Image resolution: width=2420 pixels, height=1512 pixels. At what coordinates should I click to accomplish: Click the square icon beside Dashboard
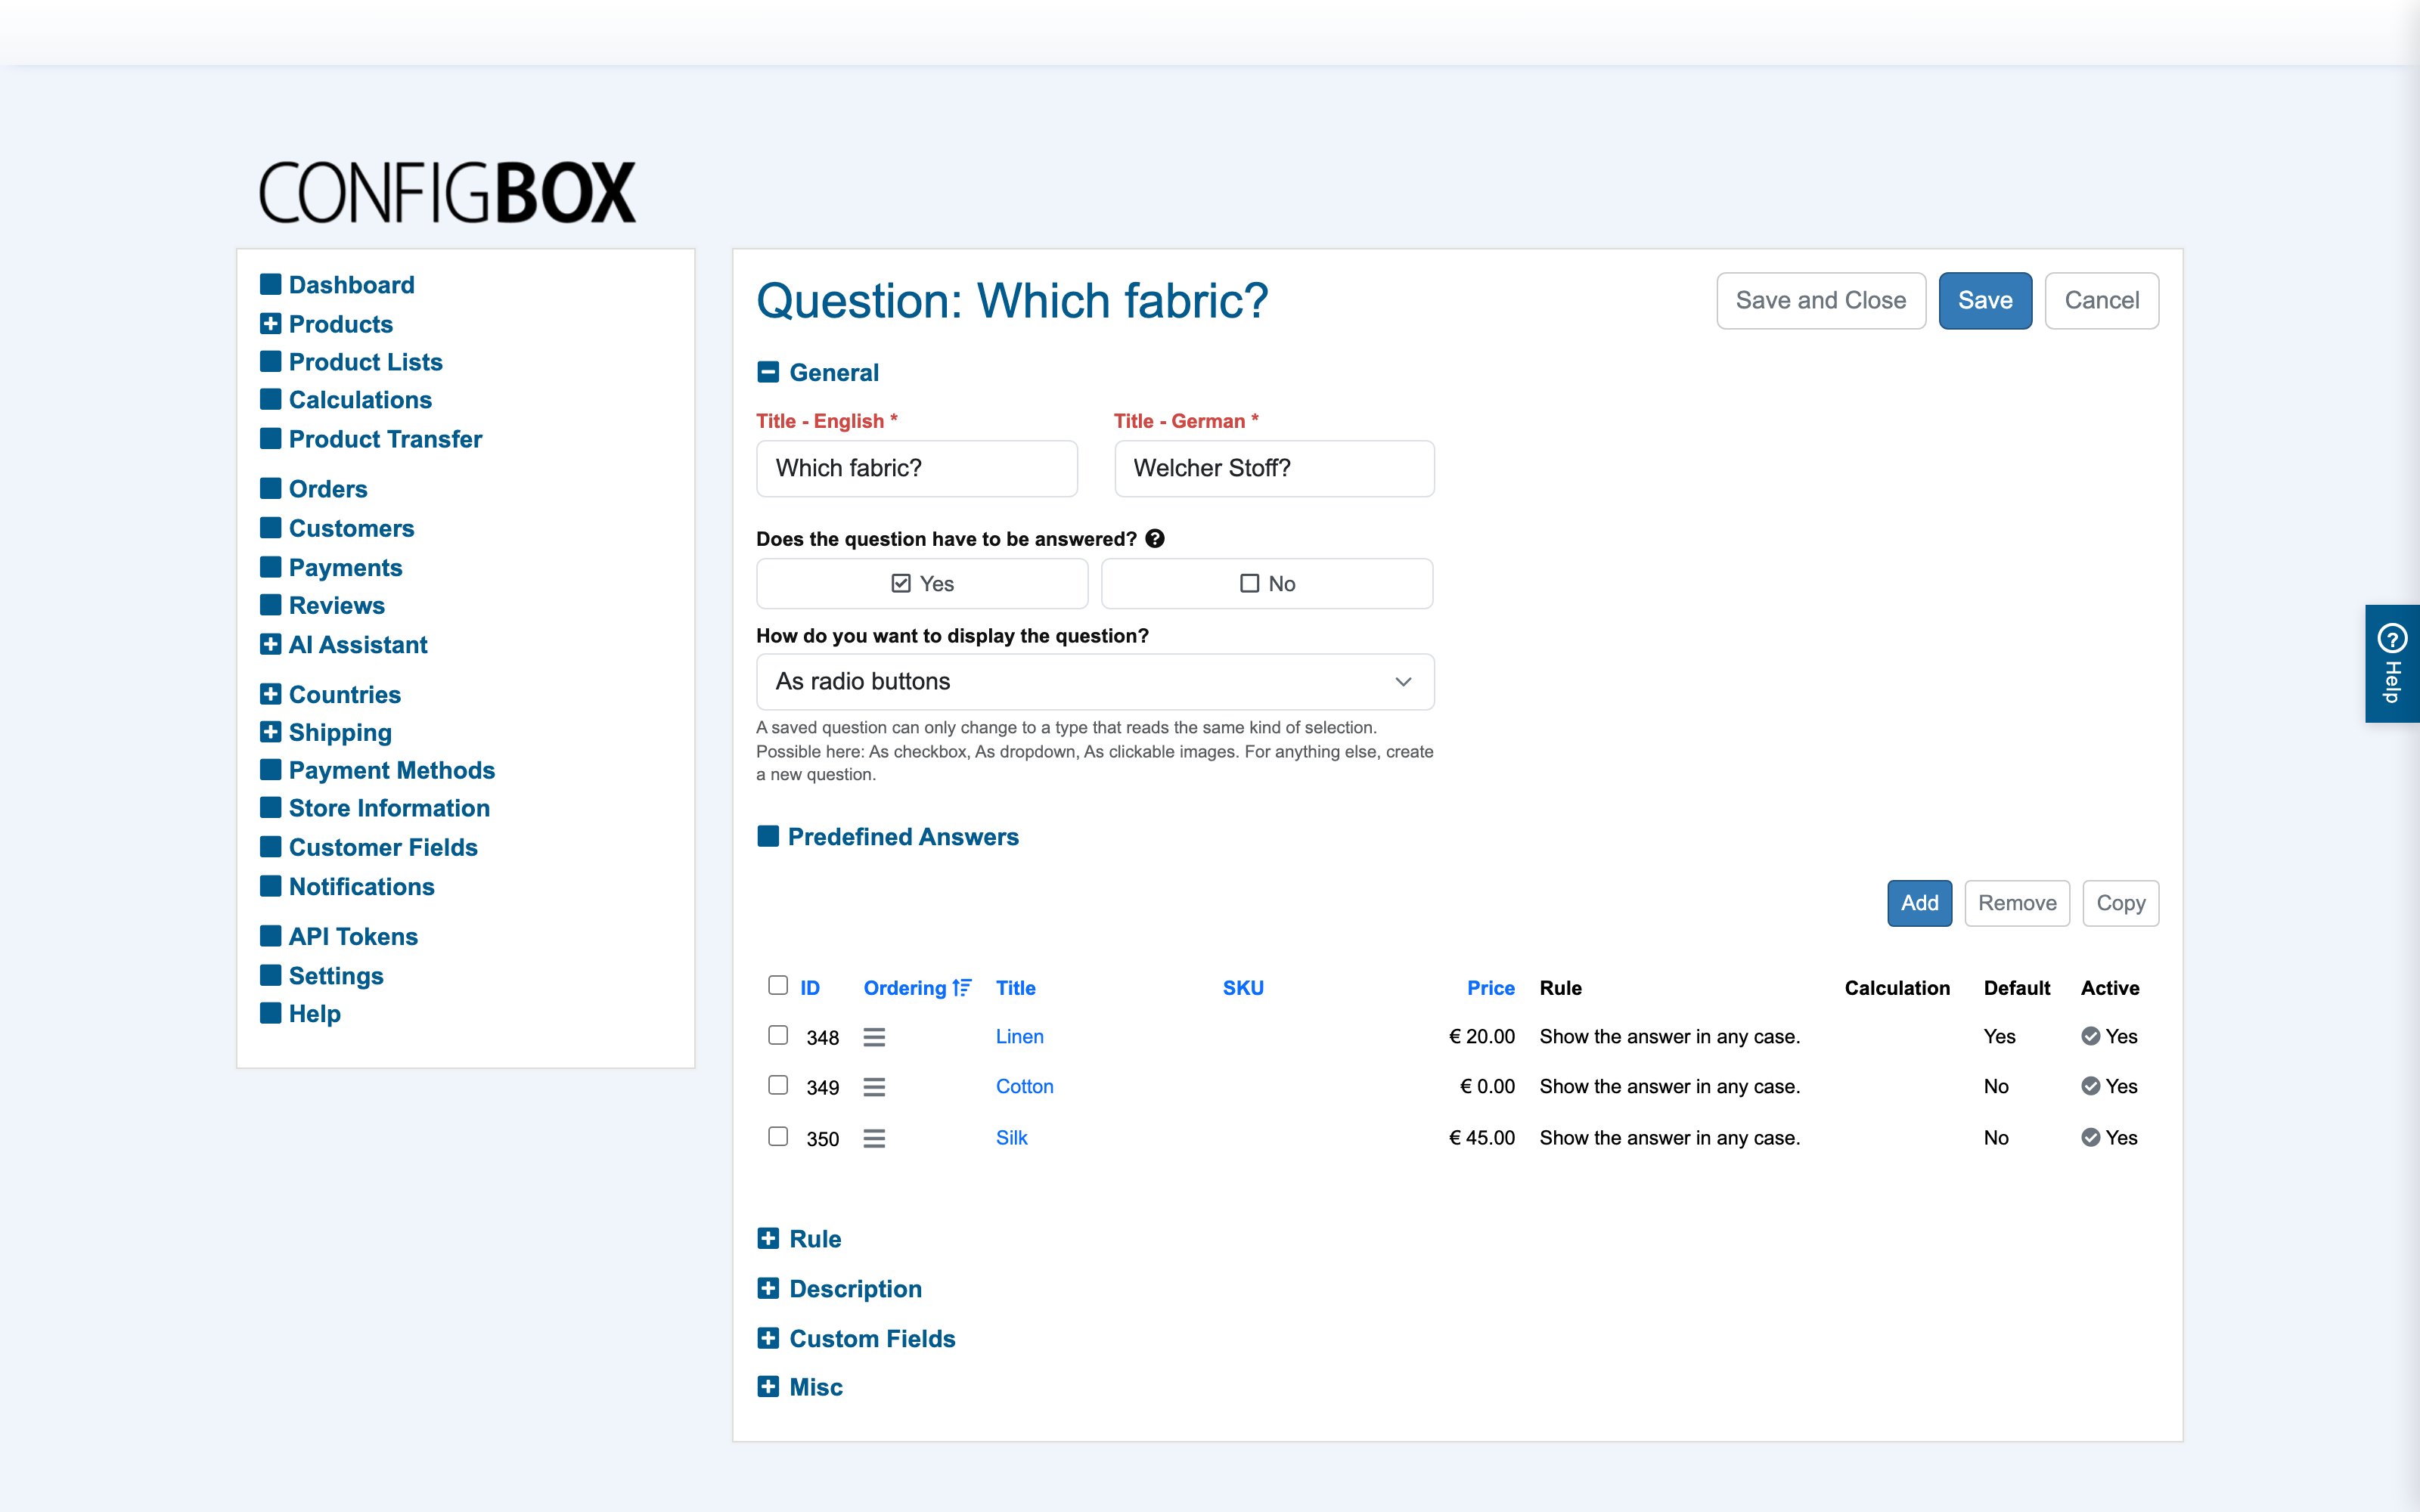pyautogui.click(x=270, y=284)
